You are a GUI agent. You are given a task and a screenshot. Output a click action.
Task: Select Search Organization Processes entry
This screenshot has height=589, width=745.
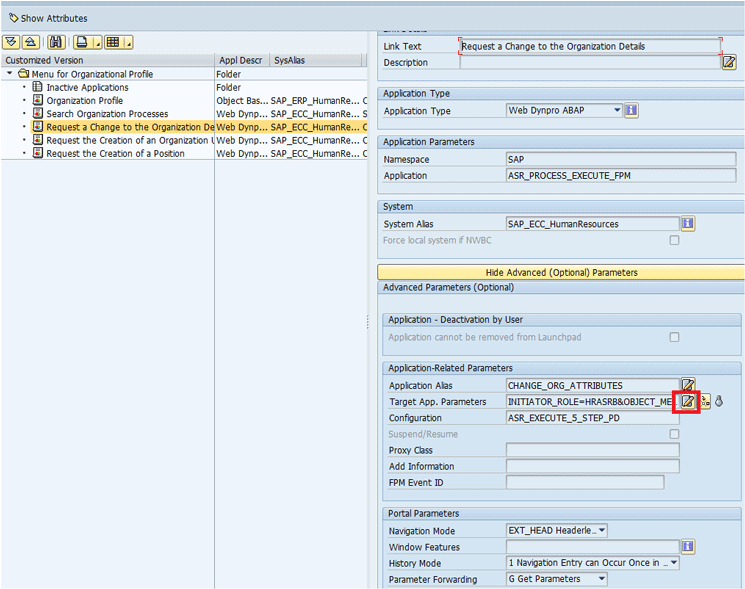(x=107, y=114)
